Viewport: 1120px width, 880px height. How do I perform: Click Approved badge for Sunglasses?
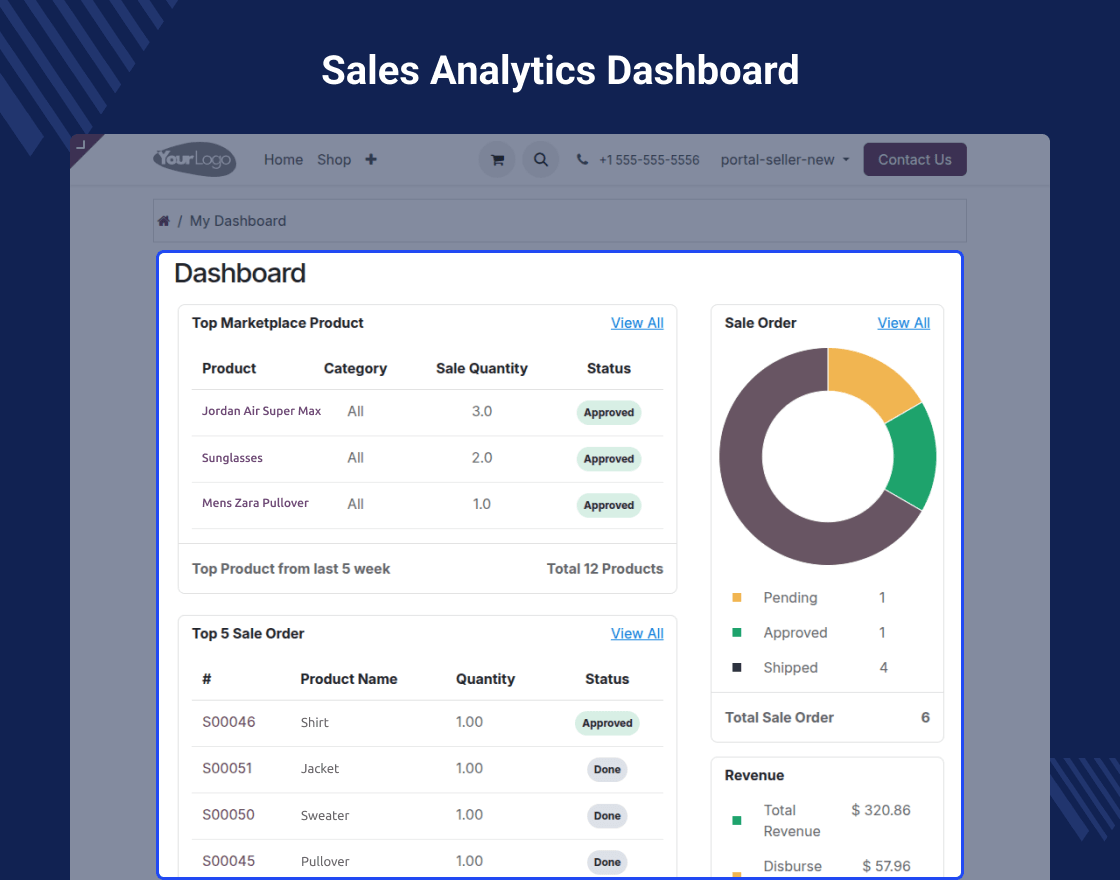[x=609, y=459]
